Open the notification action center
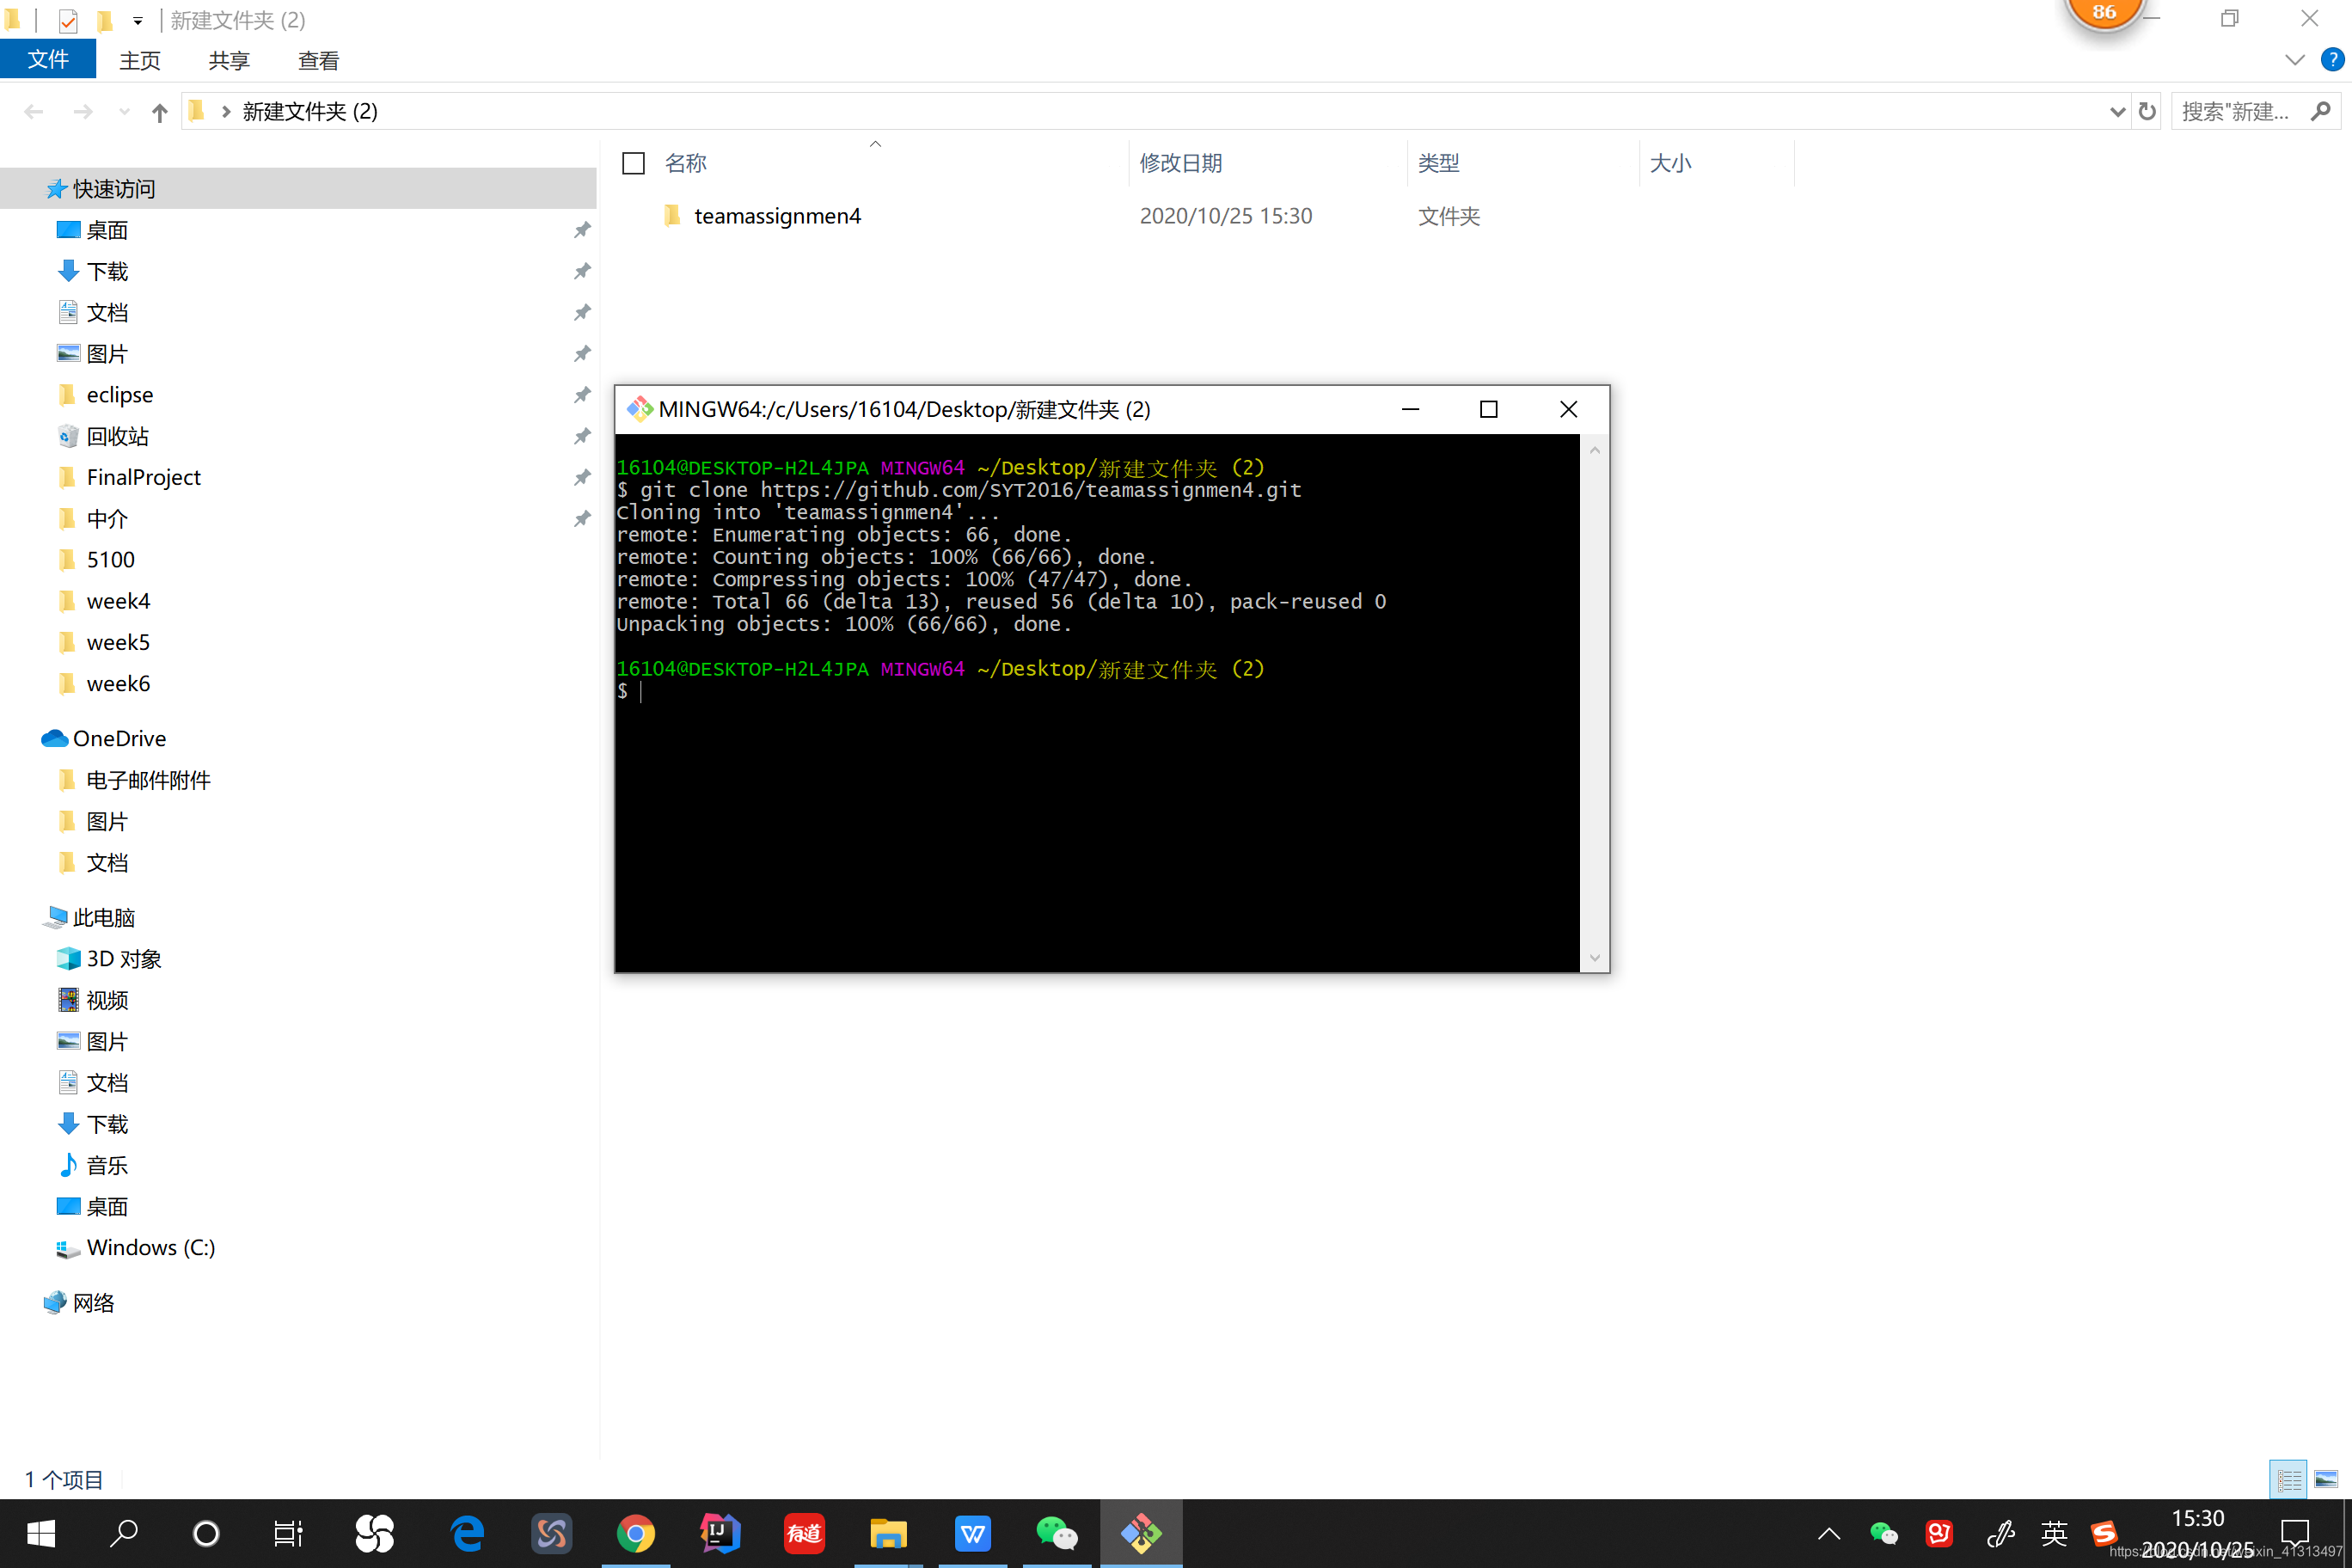2352x1568 pixels. (x=2294, y=1533)
